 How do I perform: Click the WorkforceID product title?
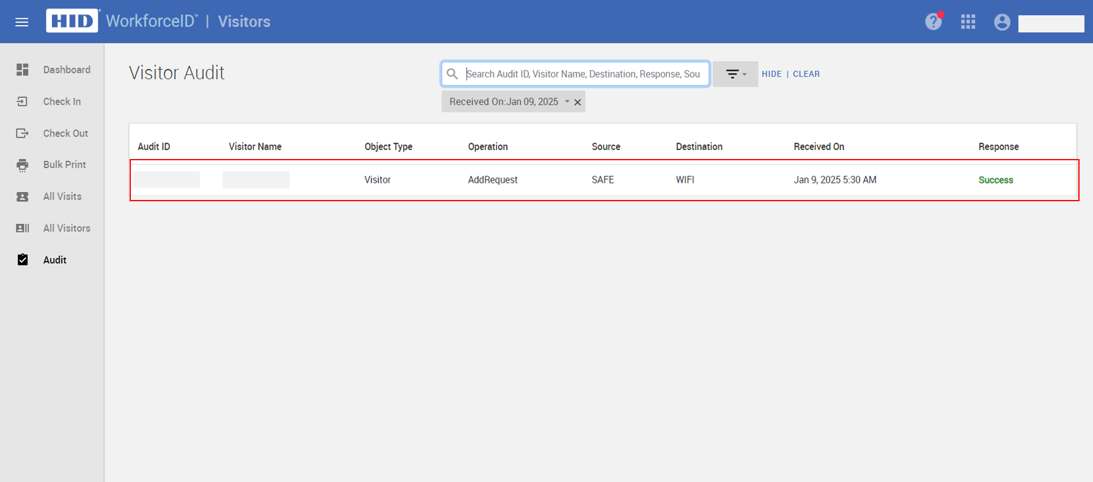152,22
